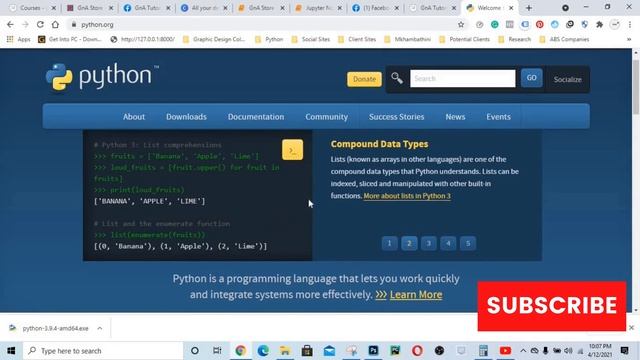
Task: Open the Graphic Design Col... bookmark folder
Action: [x=214, y=39]
